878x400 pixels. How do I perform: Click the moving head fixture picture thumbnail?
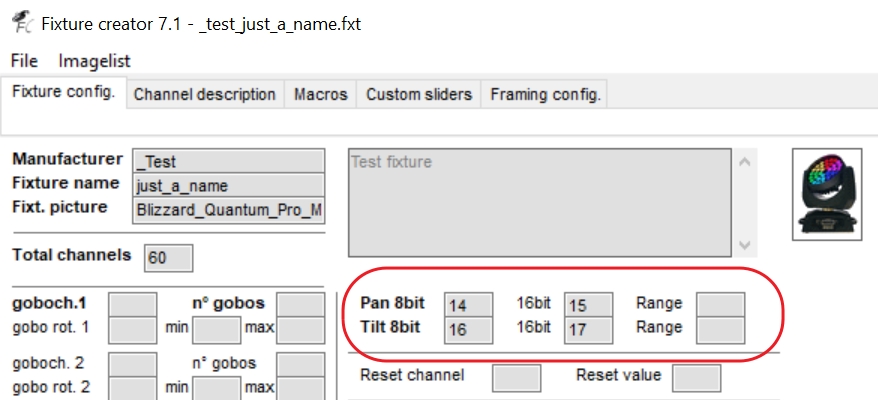[827, 194]
